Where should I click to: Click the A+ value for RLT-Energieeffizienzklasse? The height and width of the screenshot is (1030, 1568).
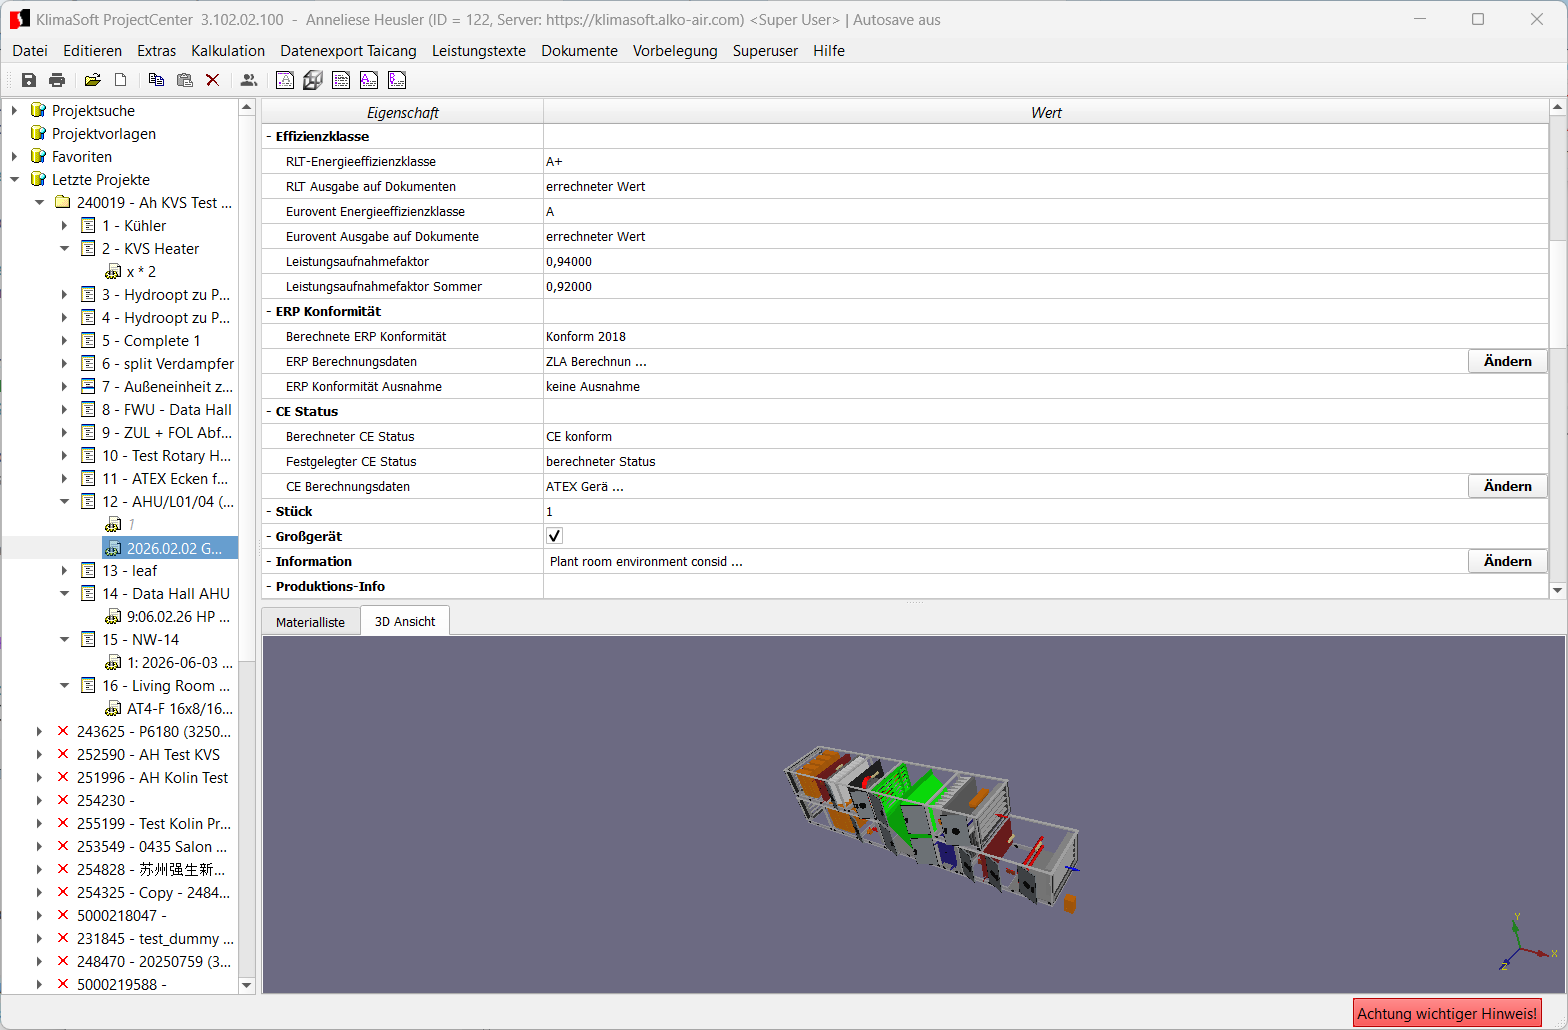pos(554,161)
